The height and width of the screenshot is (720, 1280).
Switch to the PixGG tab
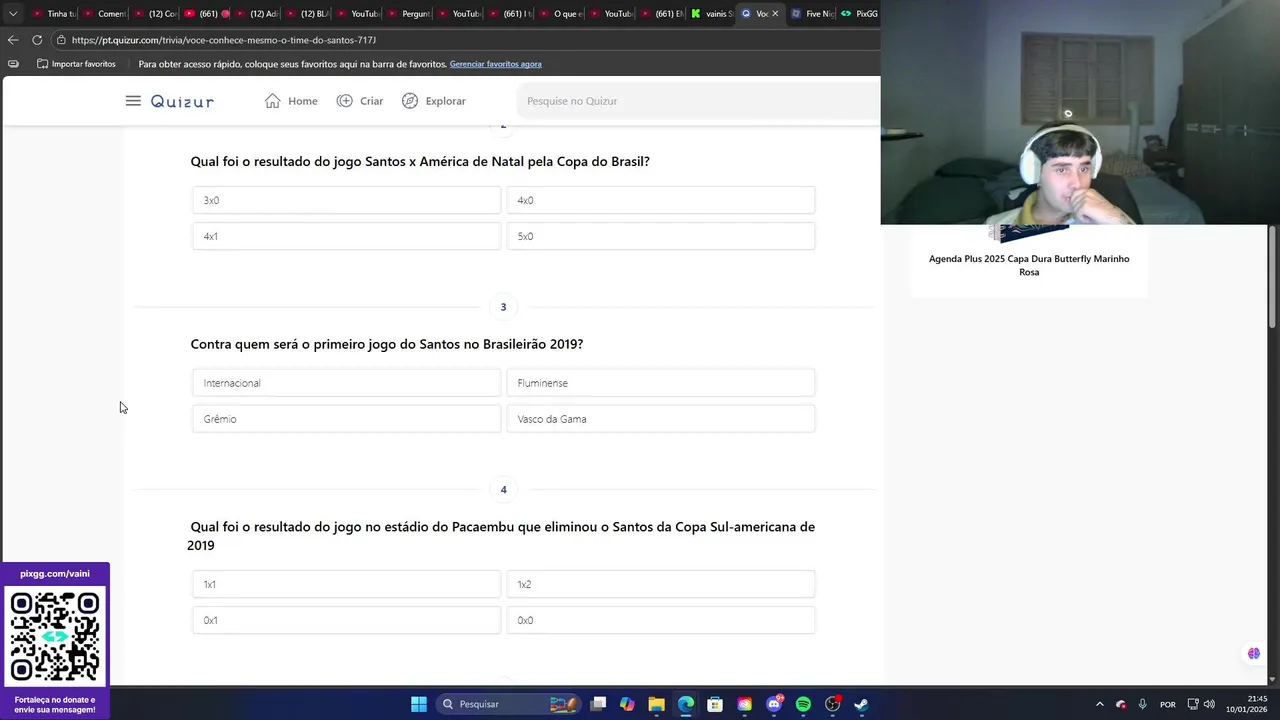(860, 14)
